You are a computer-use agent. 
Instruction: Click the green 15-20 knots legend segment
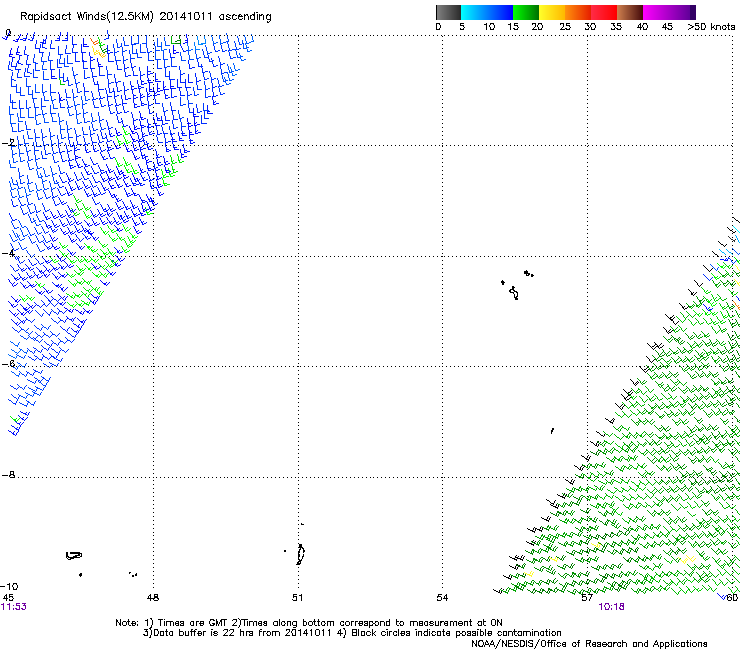click(526, 12)
